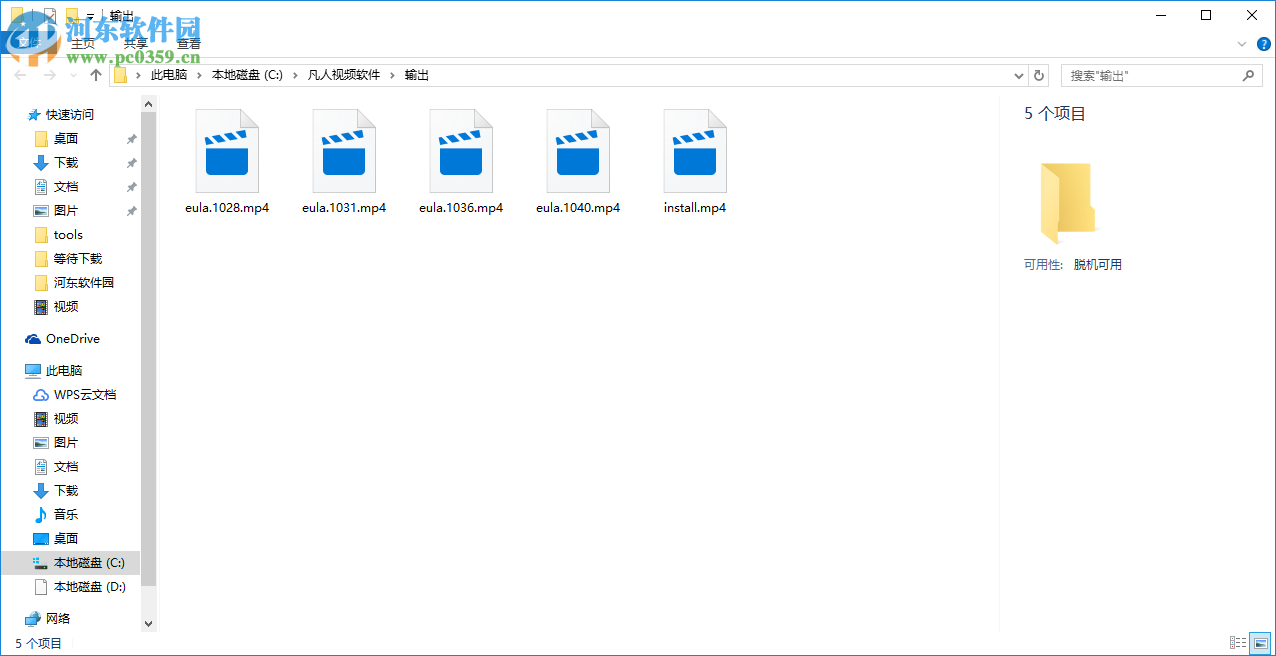Select pinned 桌面 folder under Quick access
This screenshot has height=656, width=1276.
(66, 139)
